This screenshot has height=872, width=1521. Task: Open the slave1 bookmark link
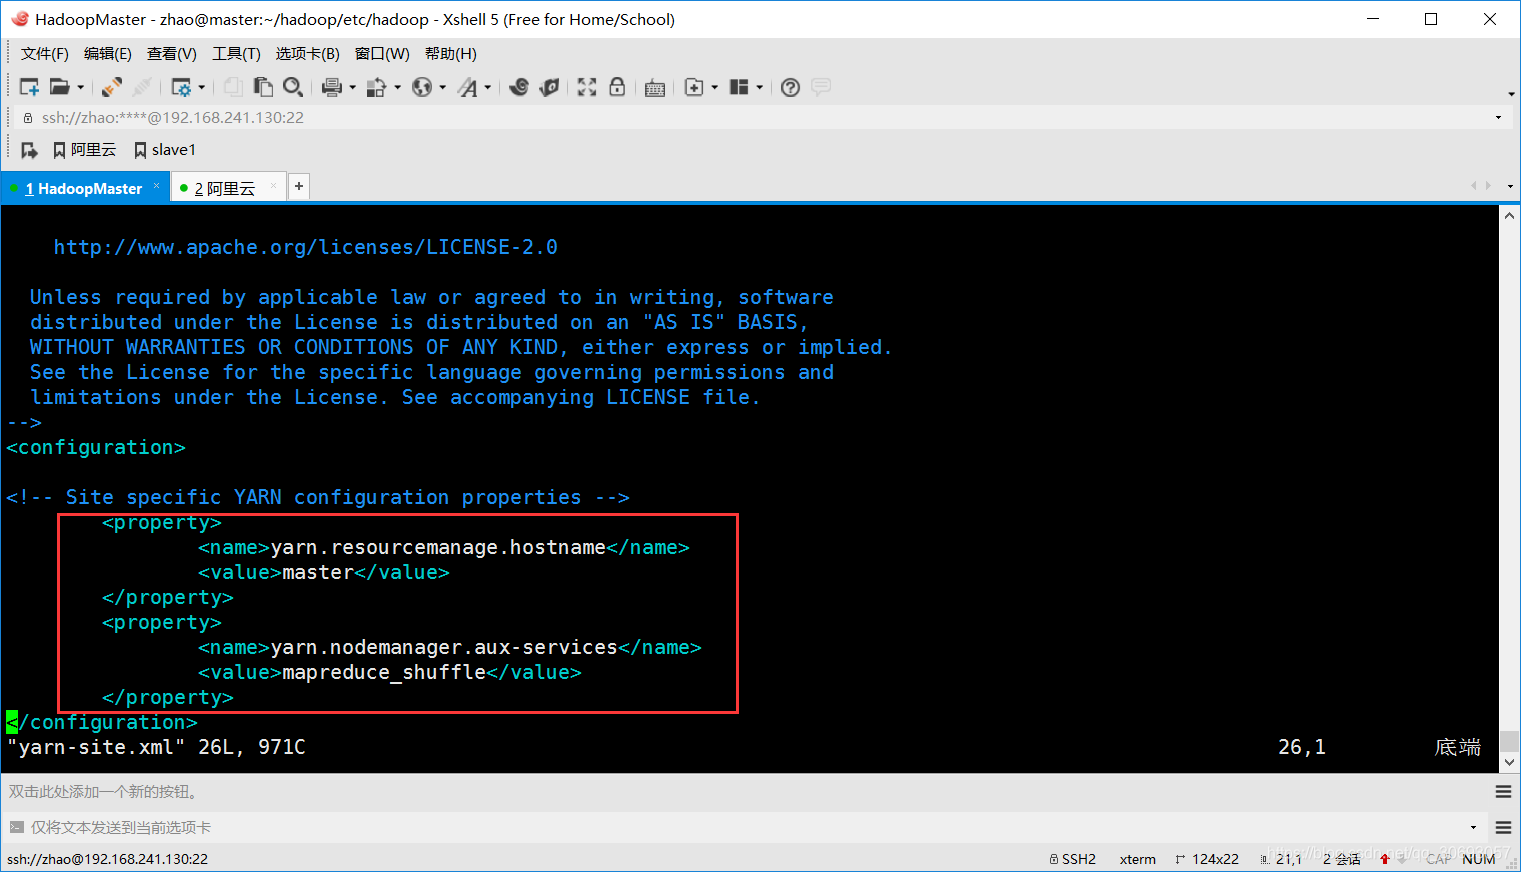click(x=165, y=150)
